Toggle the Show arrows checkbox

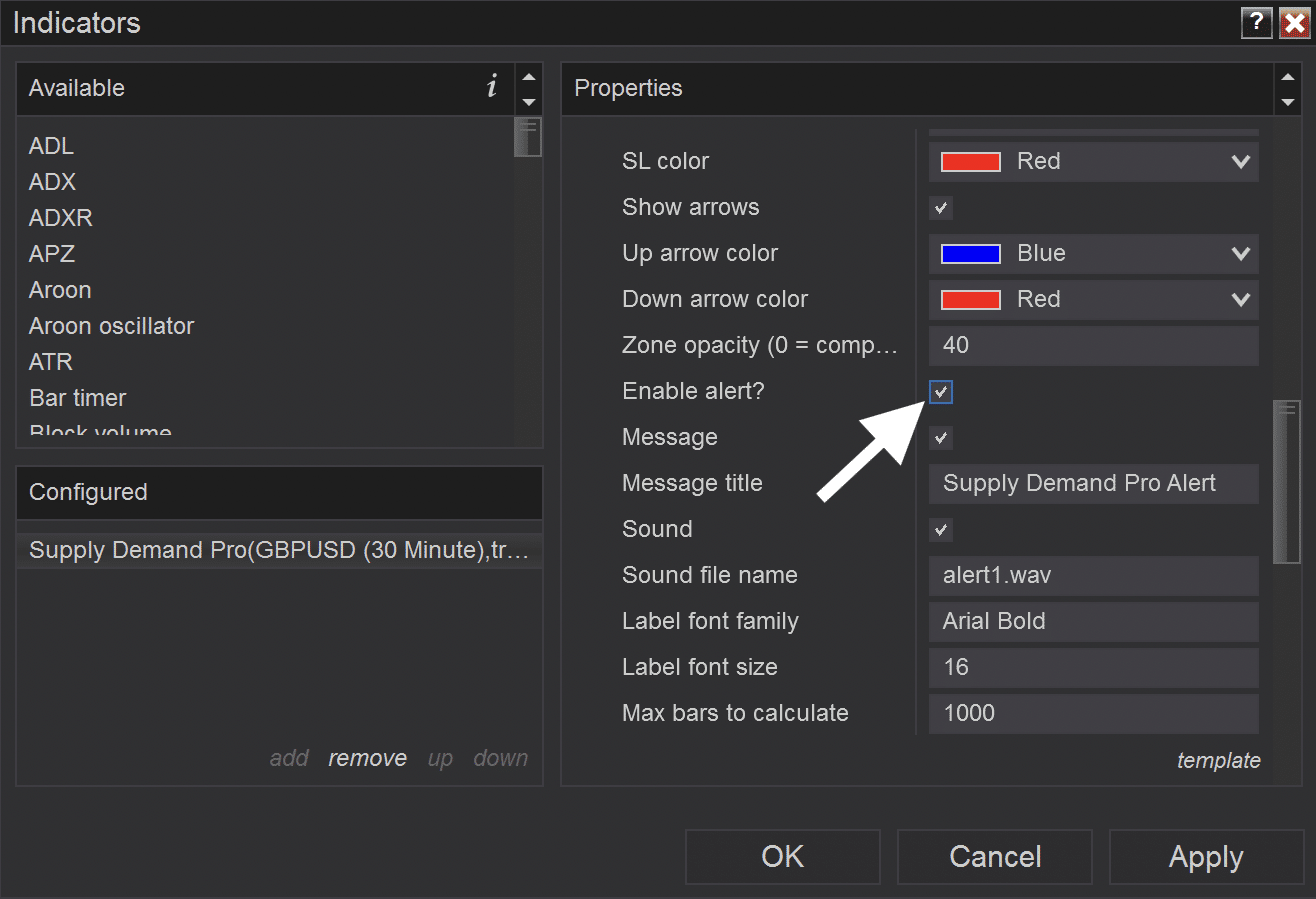[x=940, y=208]
